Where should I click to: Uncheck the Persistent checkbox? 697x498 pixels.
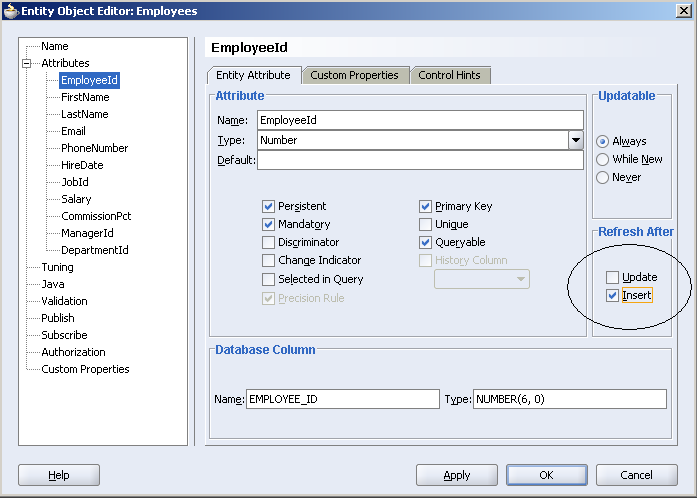[269, 207]
